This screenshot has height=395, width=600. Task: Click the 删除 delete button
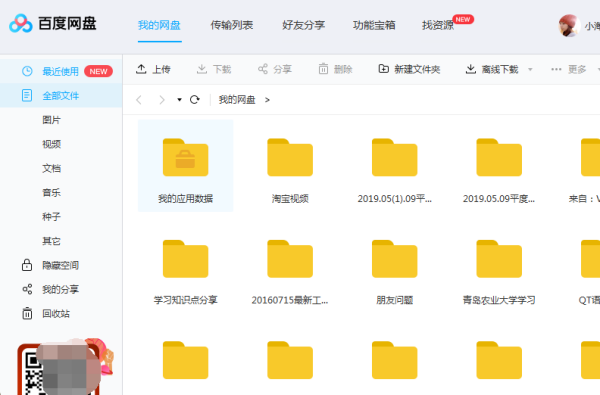(335, 69)
